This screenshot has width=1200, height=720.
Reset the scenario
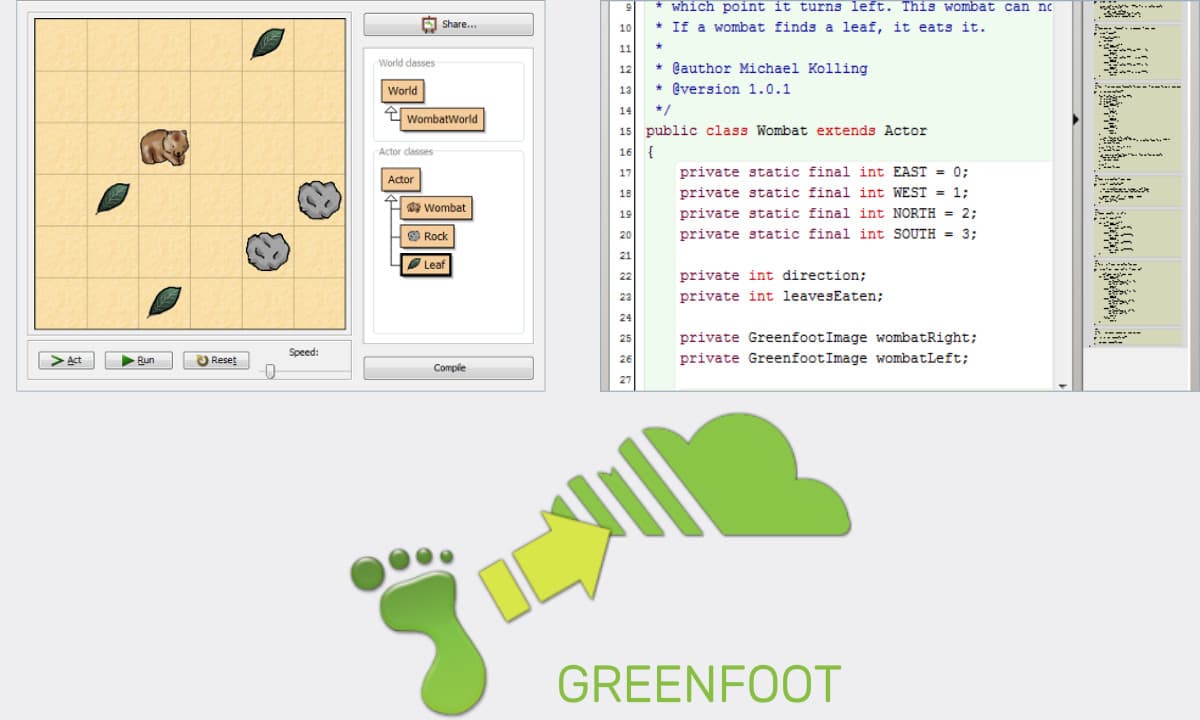pyautogui.click(x=216, y=360)
